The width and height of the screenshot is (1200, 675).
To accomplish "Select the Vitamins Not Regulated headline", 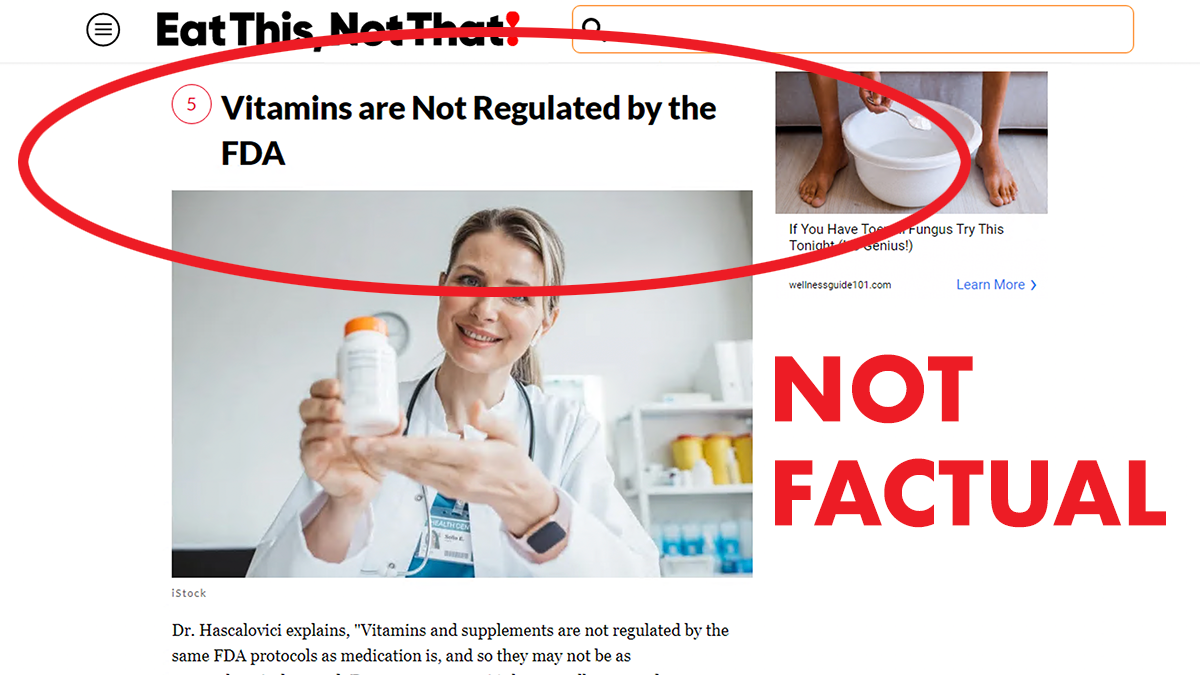I will [468, 130].
